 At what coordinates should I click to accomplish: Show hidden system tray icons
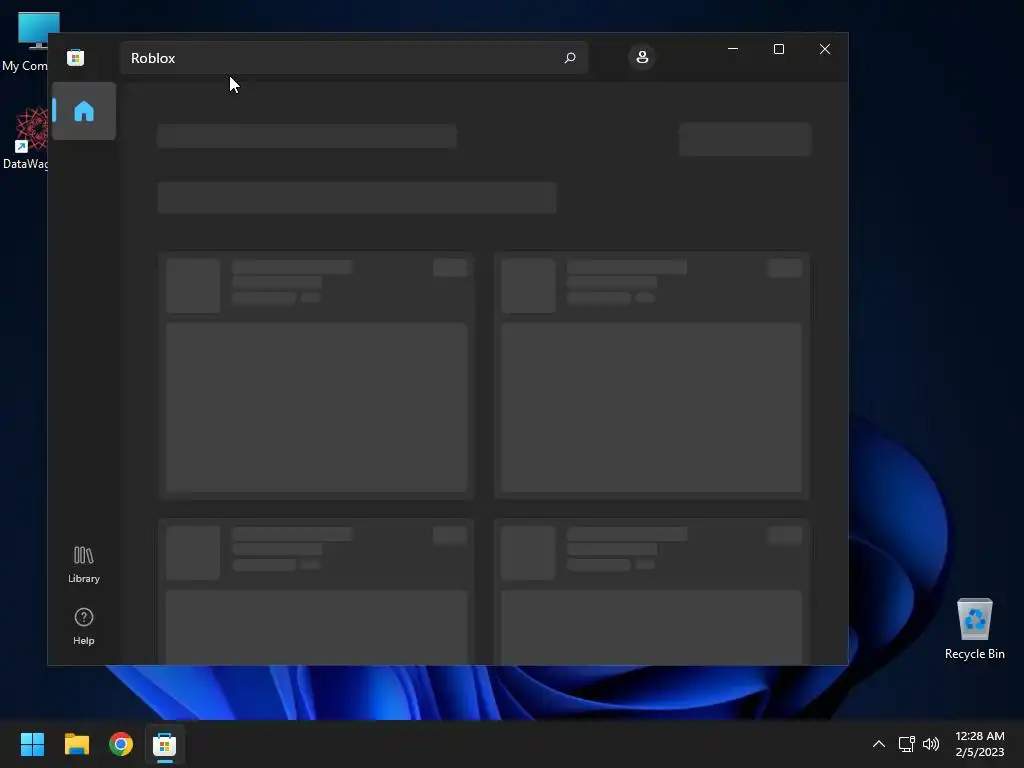click(x=879, y=744)
